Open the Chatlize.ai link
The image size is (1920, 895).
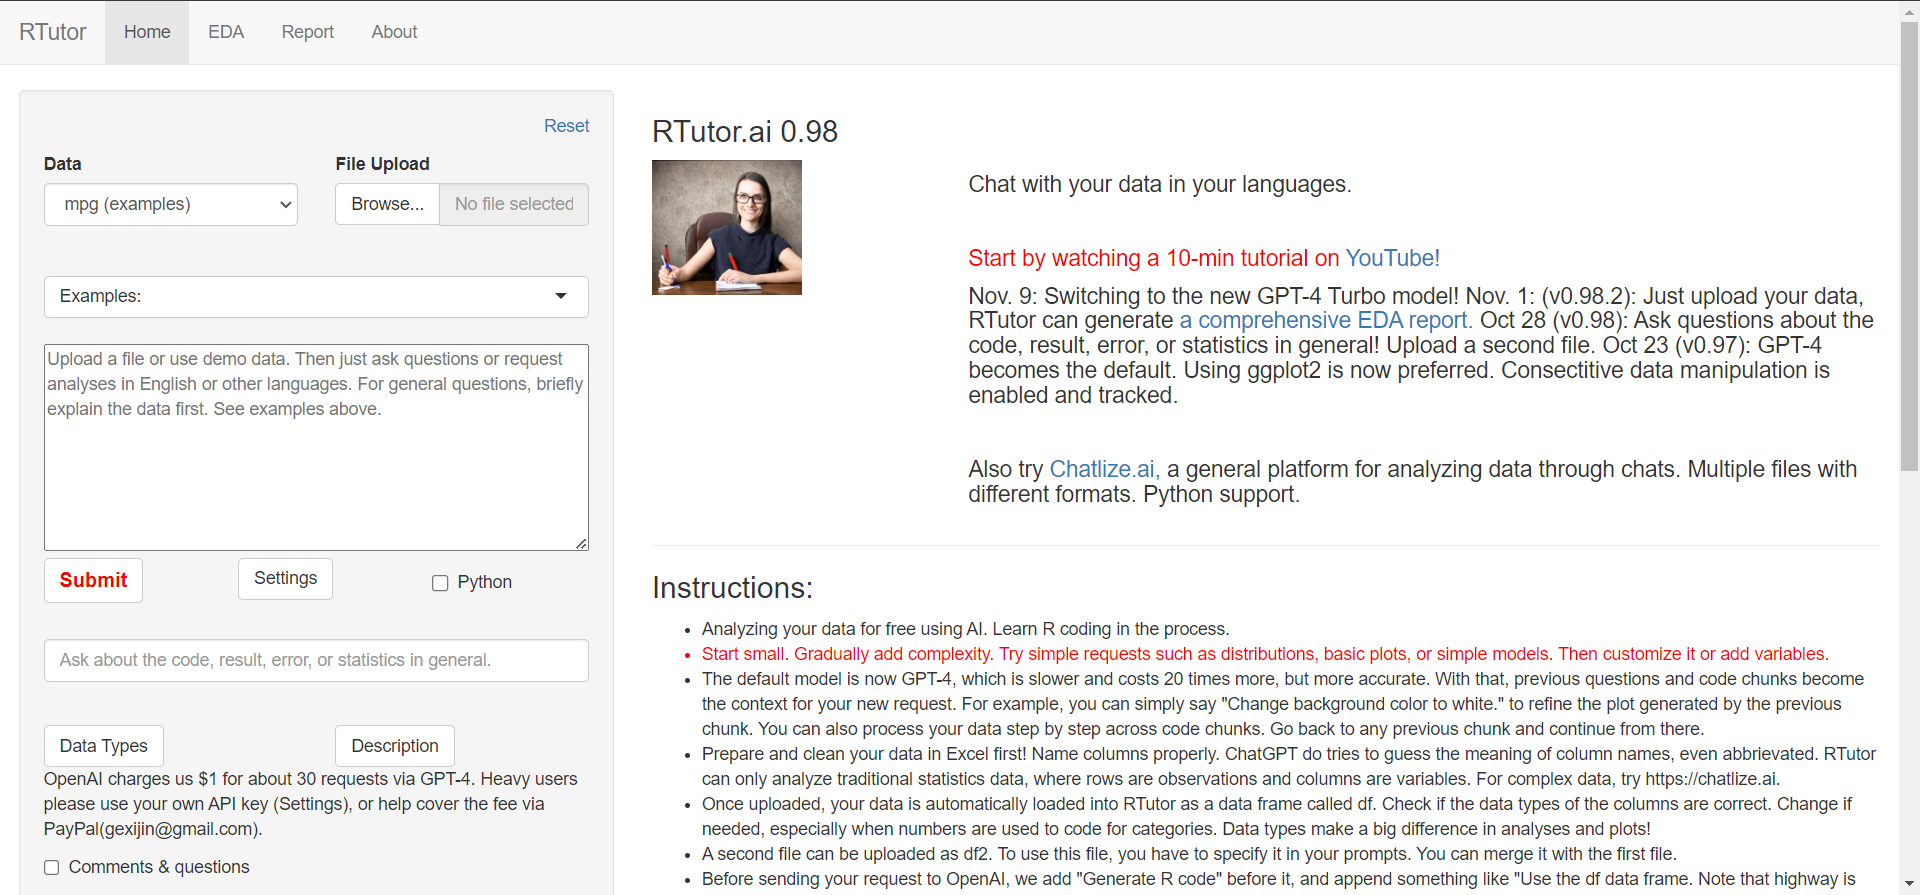[1104, 469]
